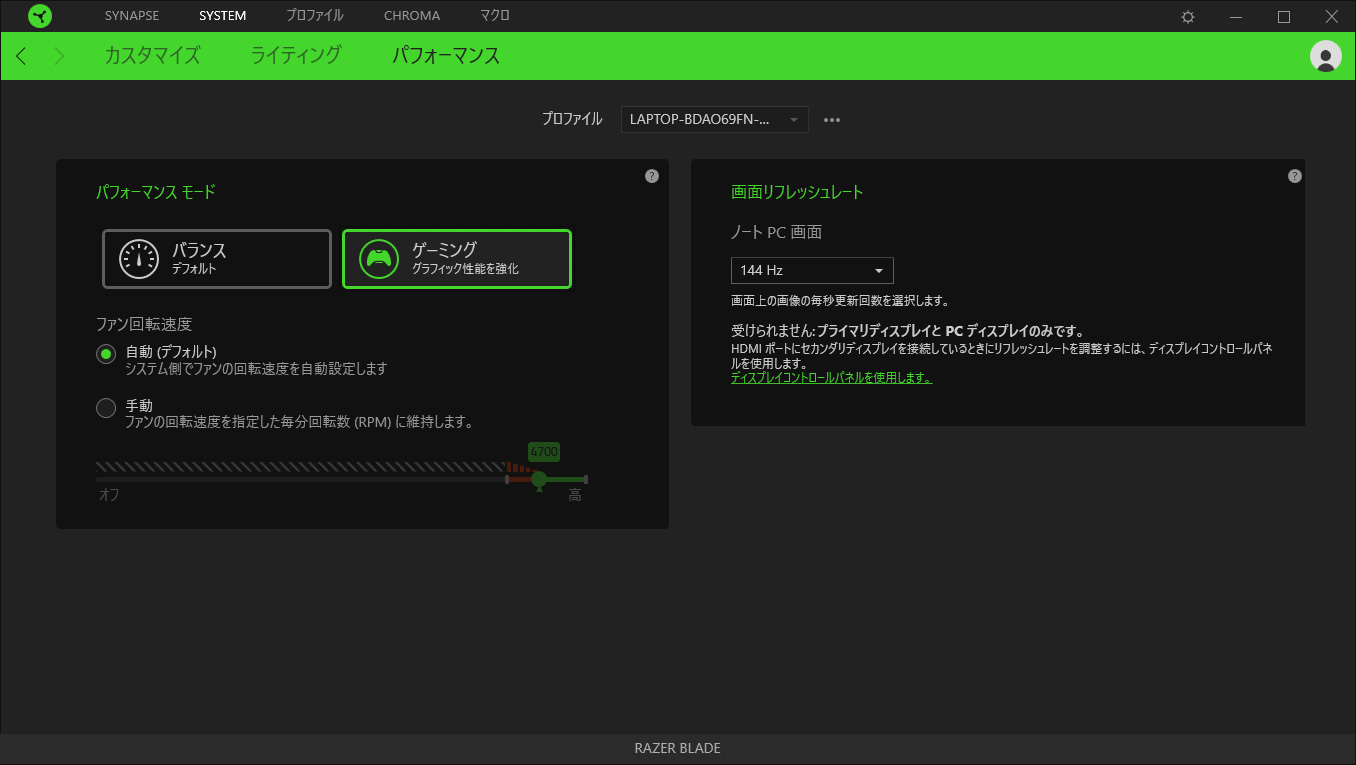Click the 高 label under the slider
The image size is (1356, 765).
(x=575, y=495)
